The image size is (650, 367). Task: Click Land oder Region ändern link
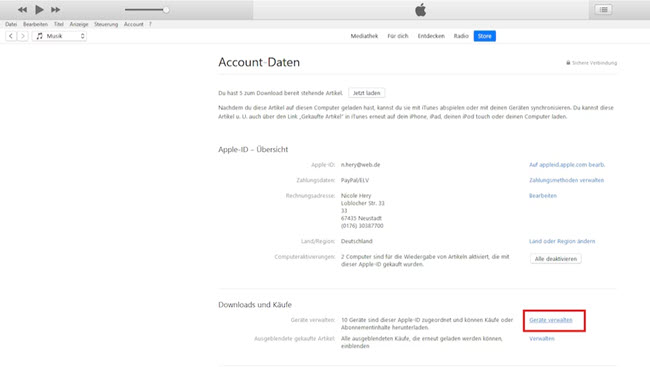pos(562,241)
